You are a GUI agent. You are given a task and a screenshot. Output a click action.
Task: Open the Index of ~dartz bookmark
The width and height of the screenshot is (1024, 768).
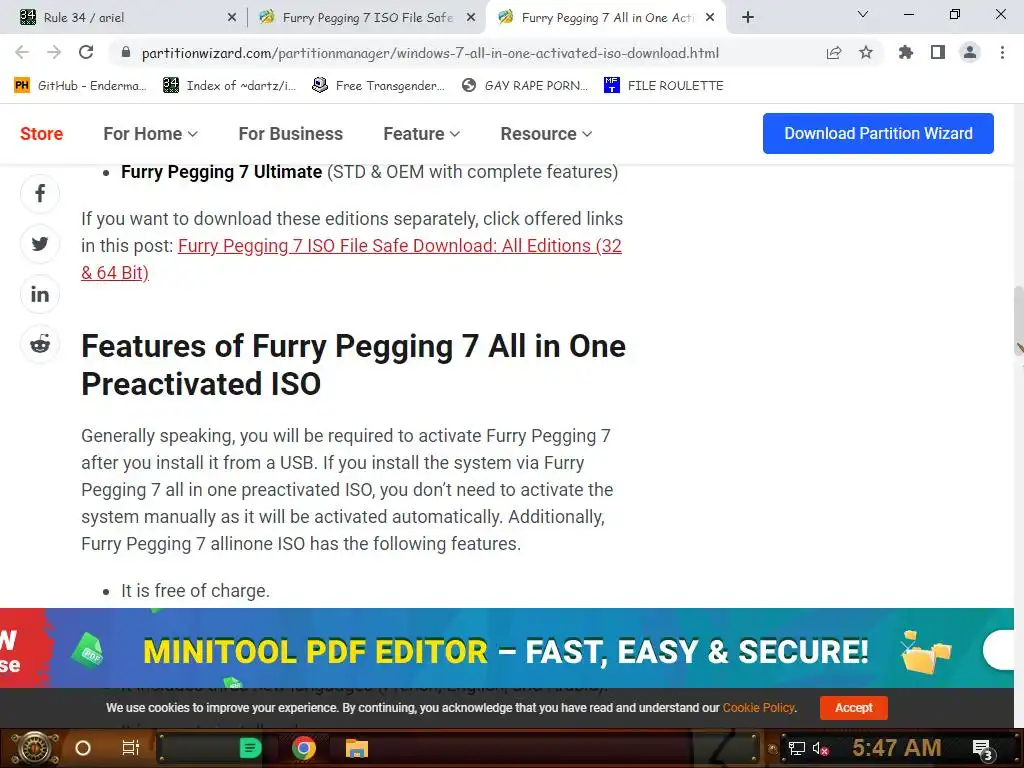pos(229,86)
